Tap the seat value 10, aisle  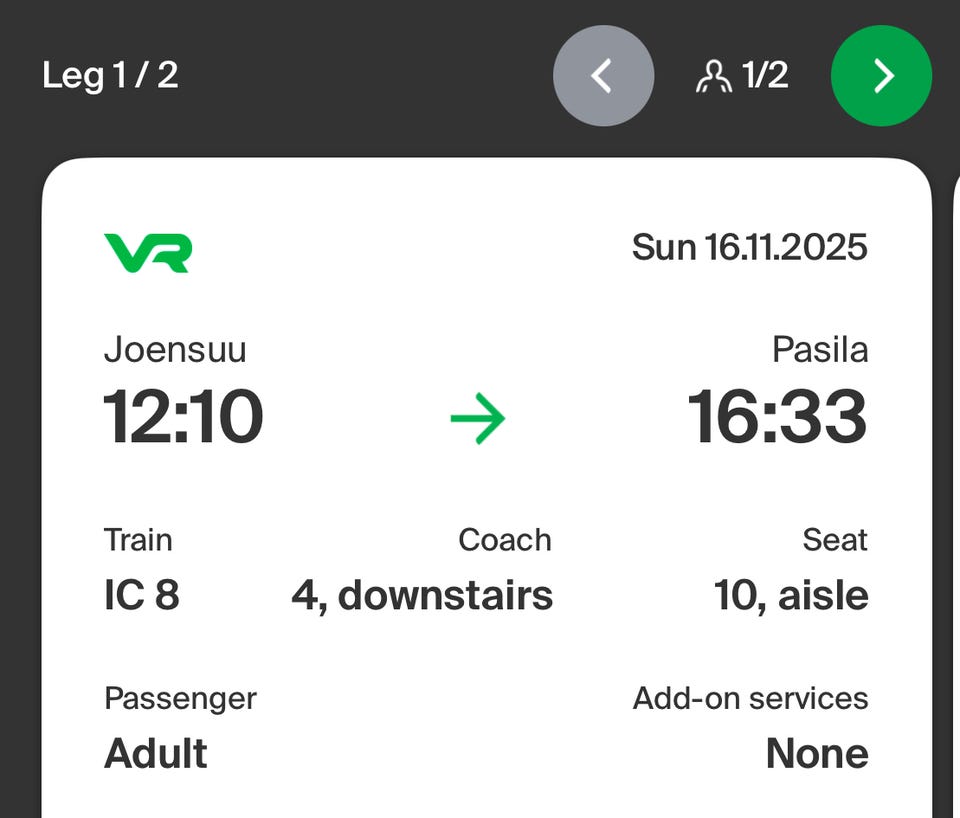pyautogui.click(x=790, y=595)
